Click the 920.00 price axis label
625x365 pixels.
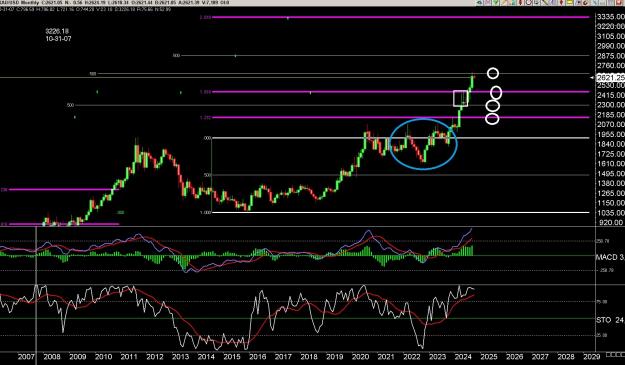tap(611, 223)
